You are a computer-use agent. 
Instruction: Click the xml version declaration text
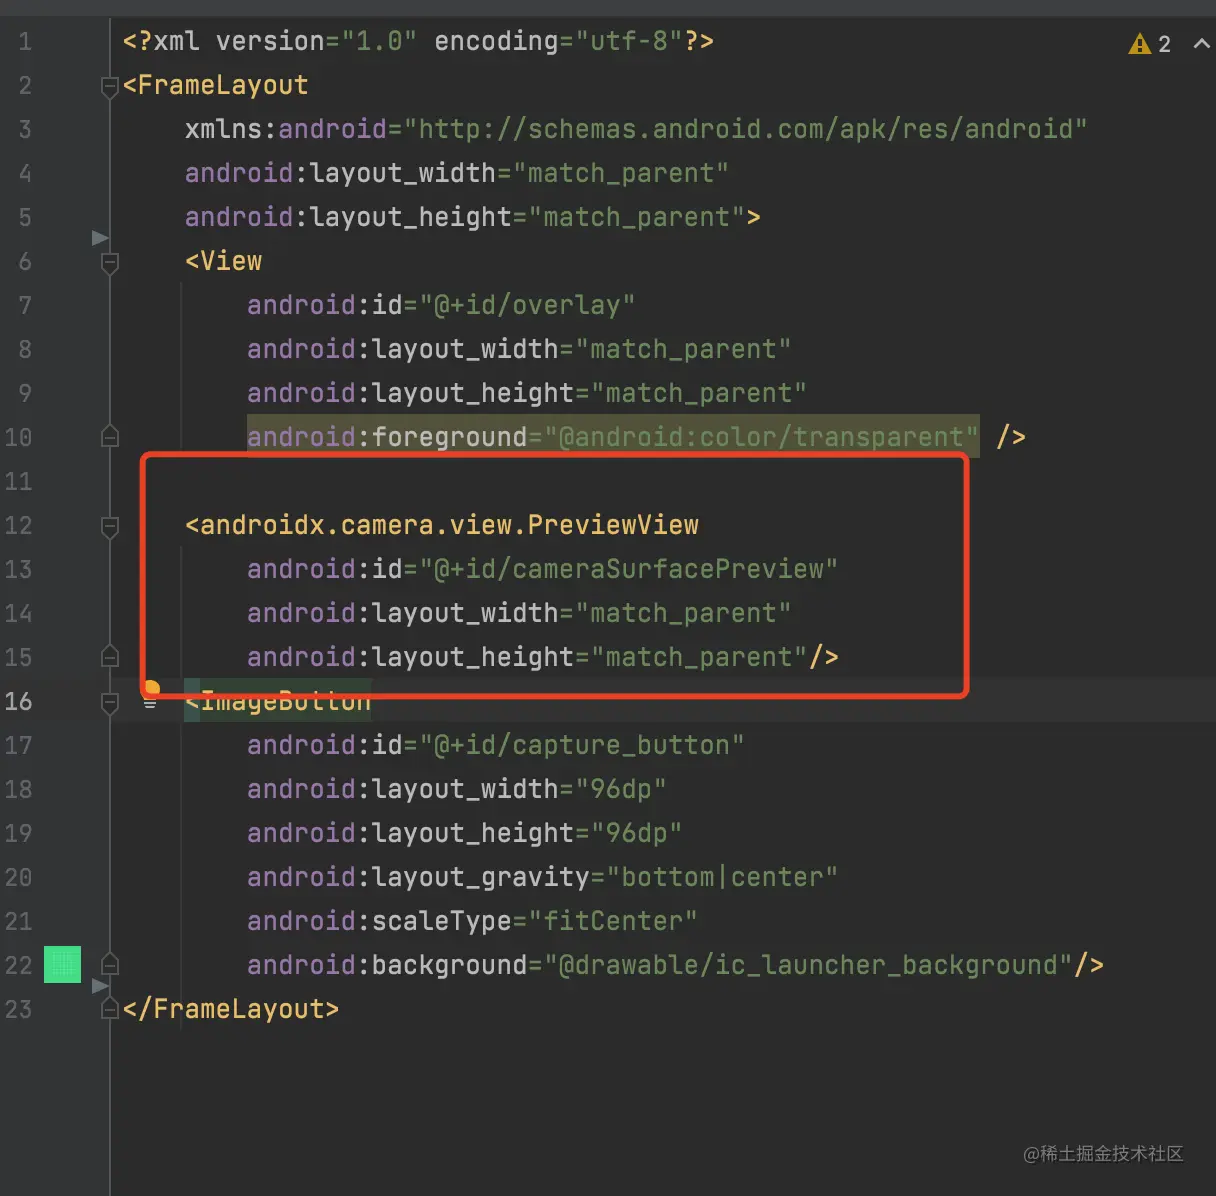418,41
